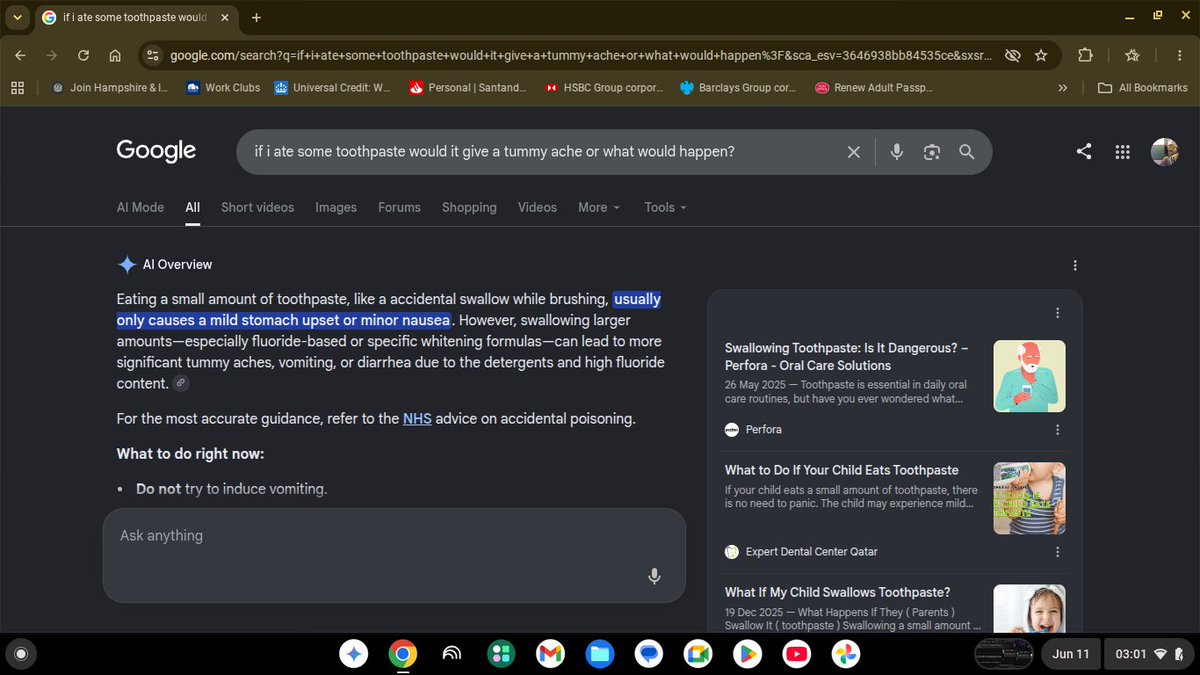Open the Work Clubs bookmark

tap(223, 88)
